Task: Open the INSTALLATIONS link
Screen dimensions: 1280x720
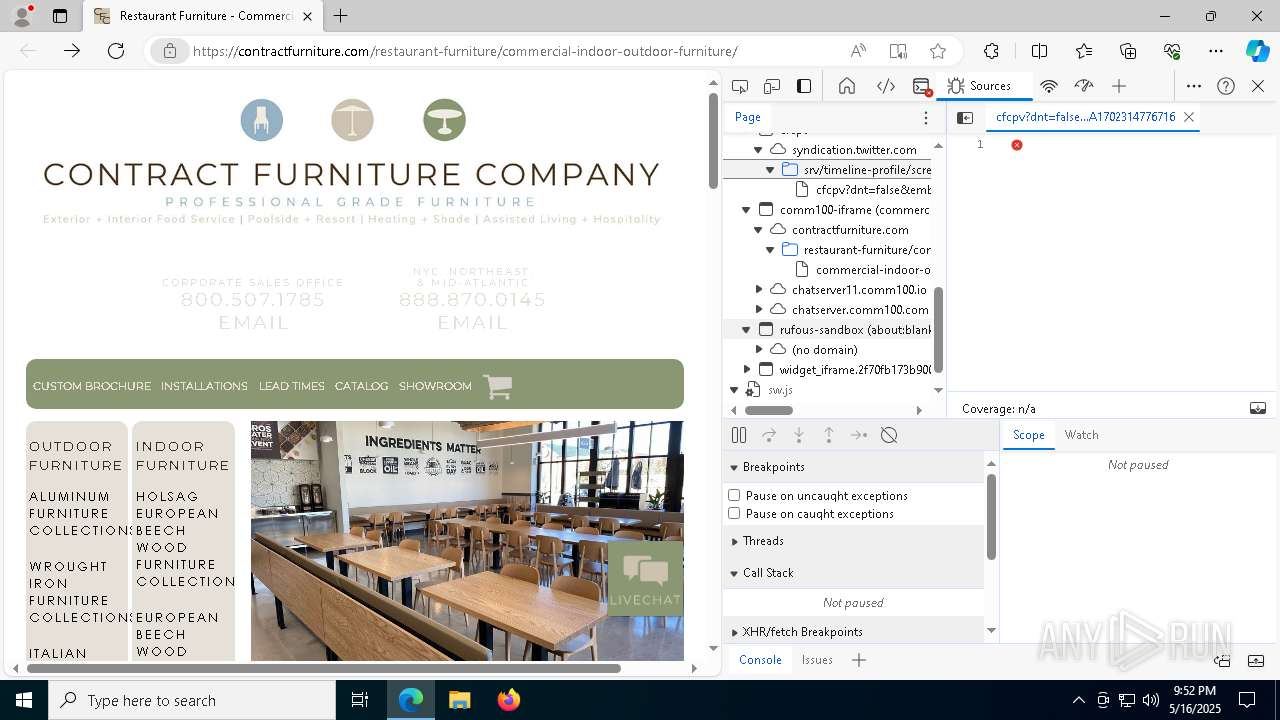Action: 204,386
